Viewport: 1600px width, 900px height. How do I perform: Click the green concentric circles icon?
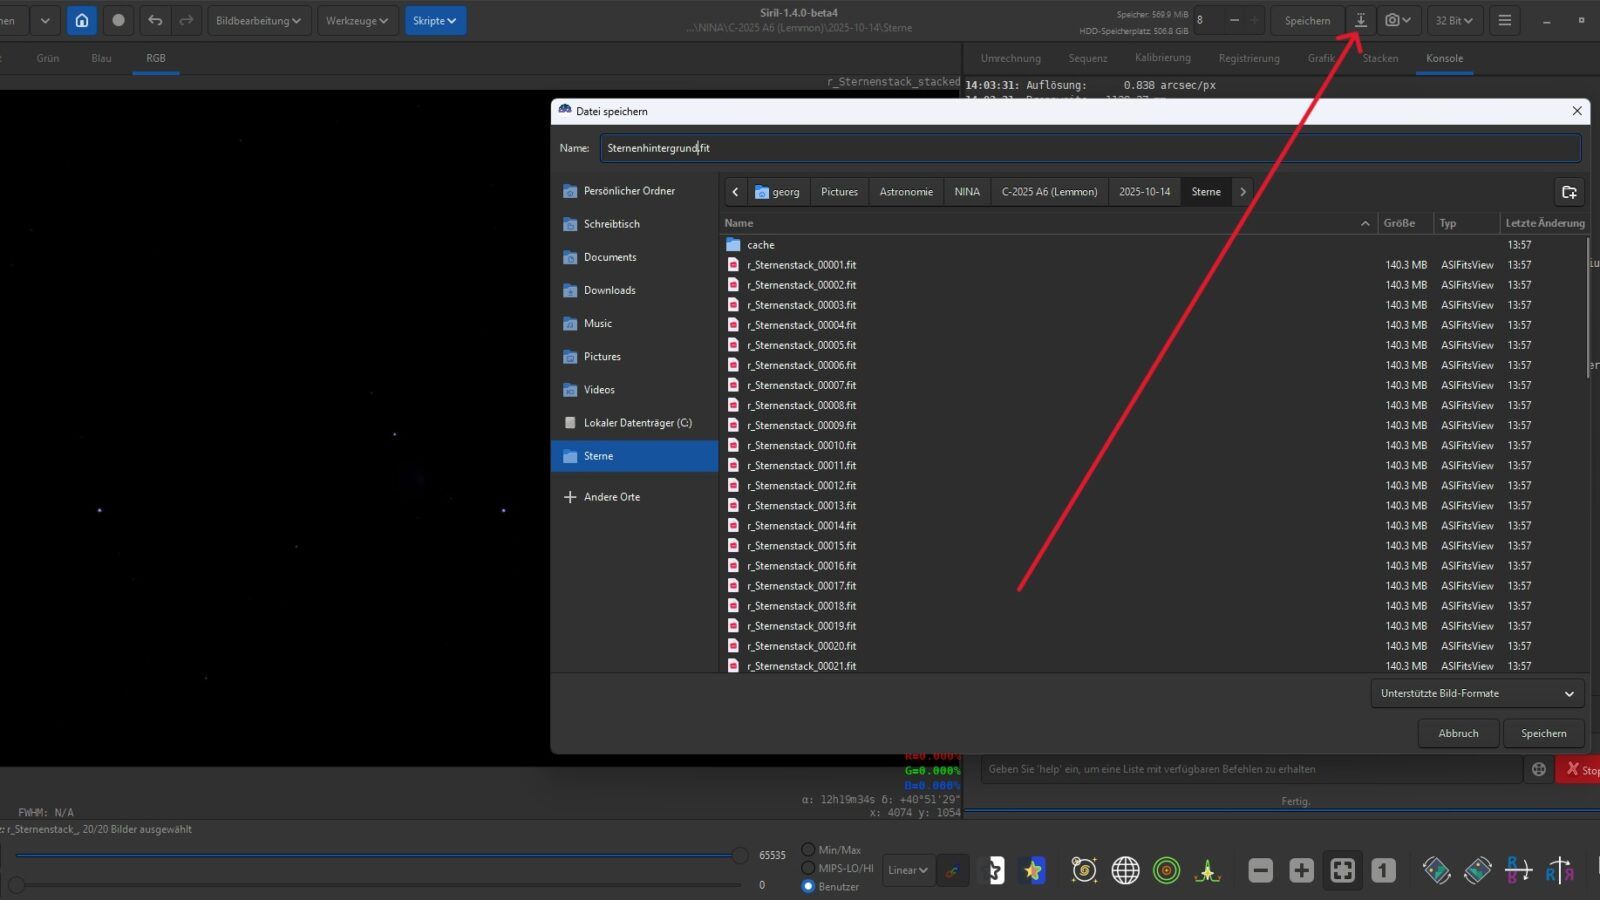pyautogui.click(x=1166, y=870)
